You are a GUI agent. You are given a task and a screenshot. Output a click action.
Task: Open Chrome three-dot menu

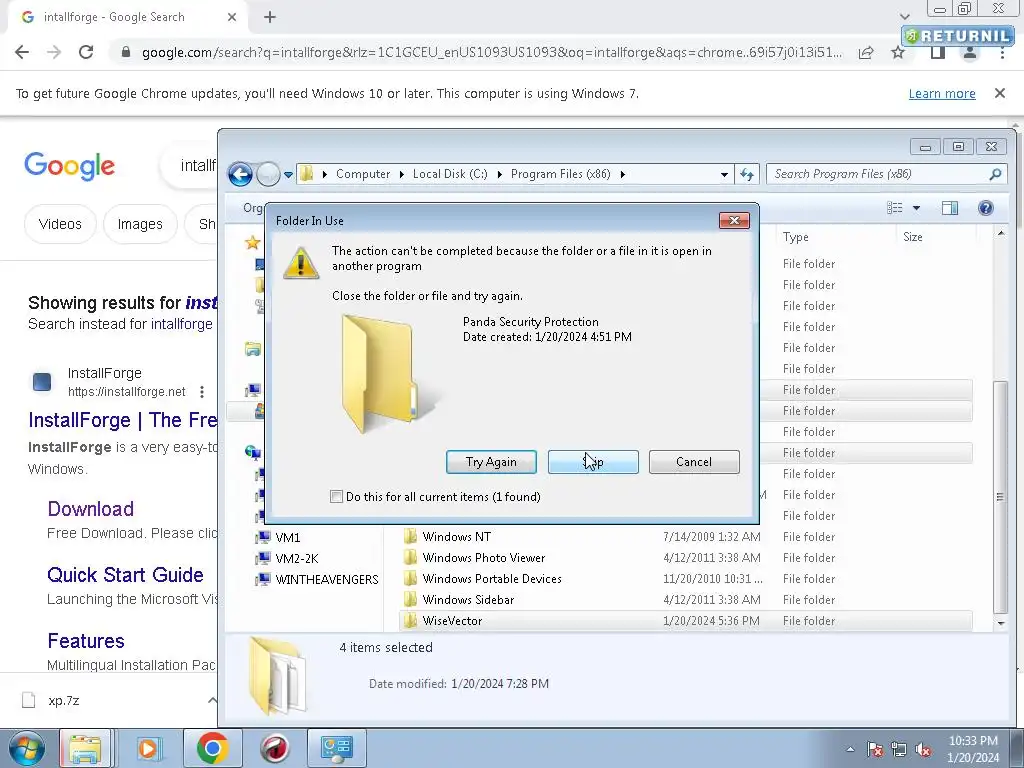pos(1002,53)
